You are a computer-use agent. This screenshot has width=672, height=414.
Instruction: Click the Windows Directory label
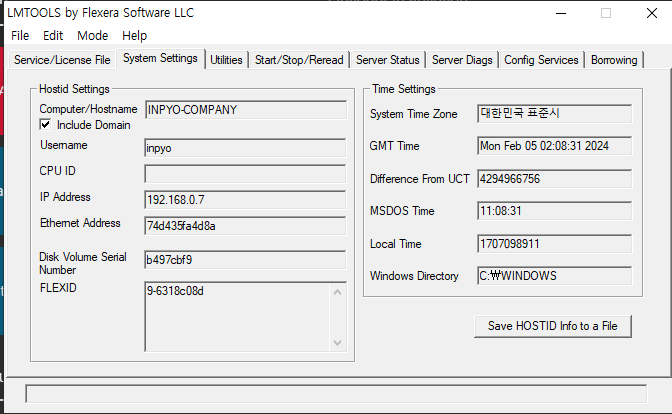coord(414,276)
